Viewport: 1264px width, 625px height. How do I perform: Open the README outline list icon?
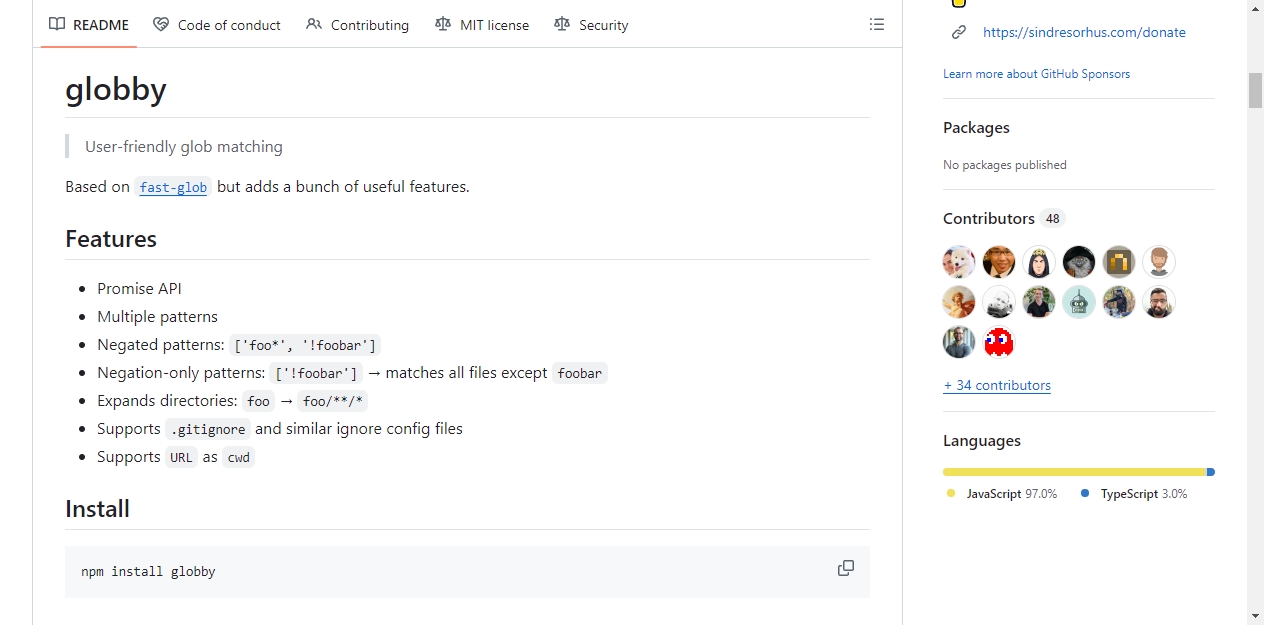(x=877, y=25)
